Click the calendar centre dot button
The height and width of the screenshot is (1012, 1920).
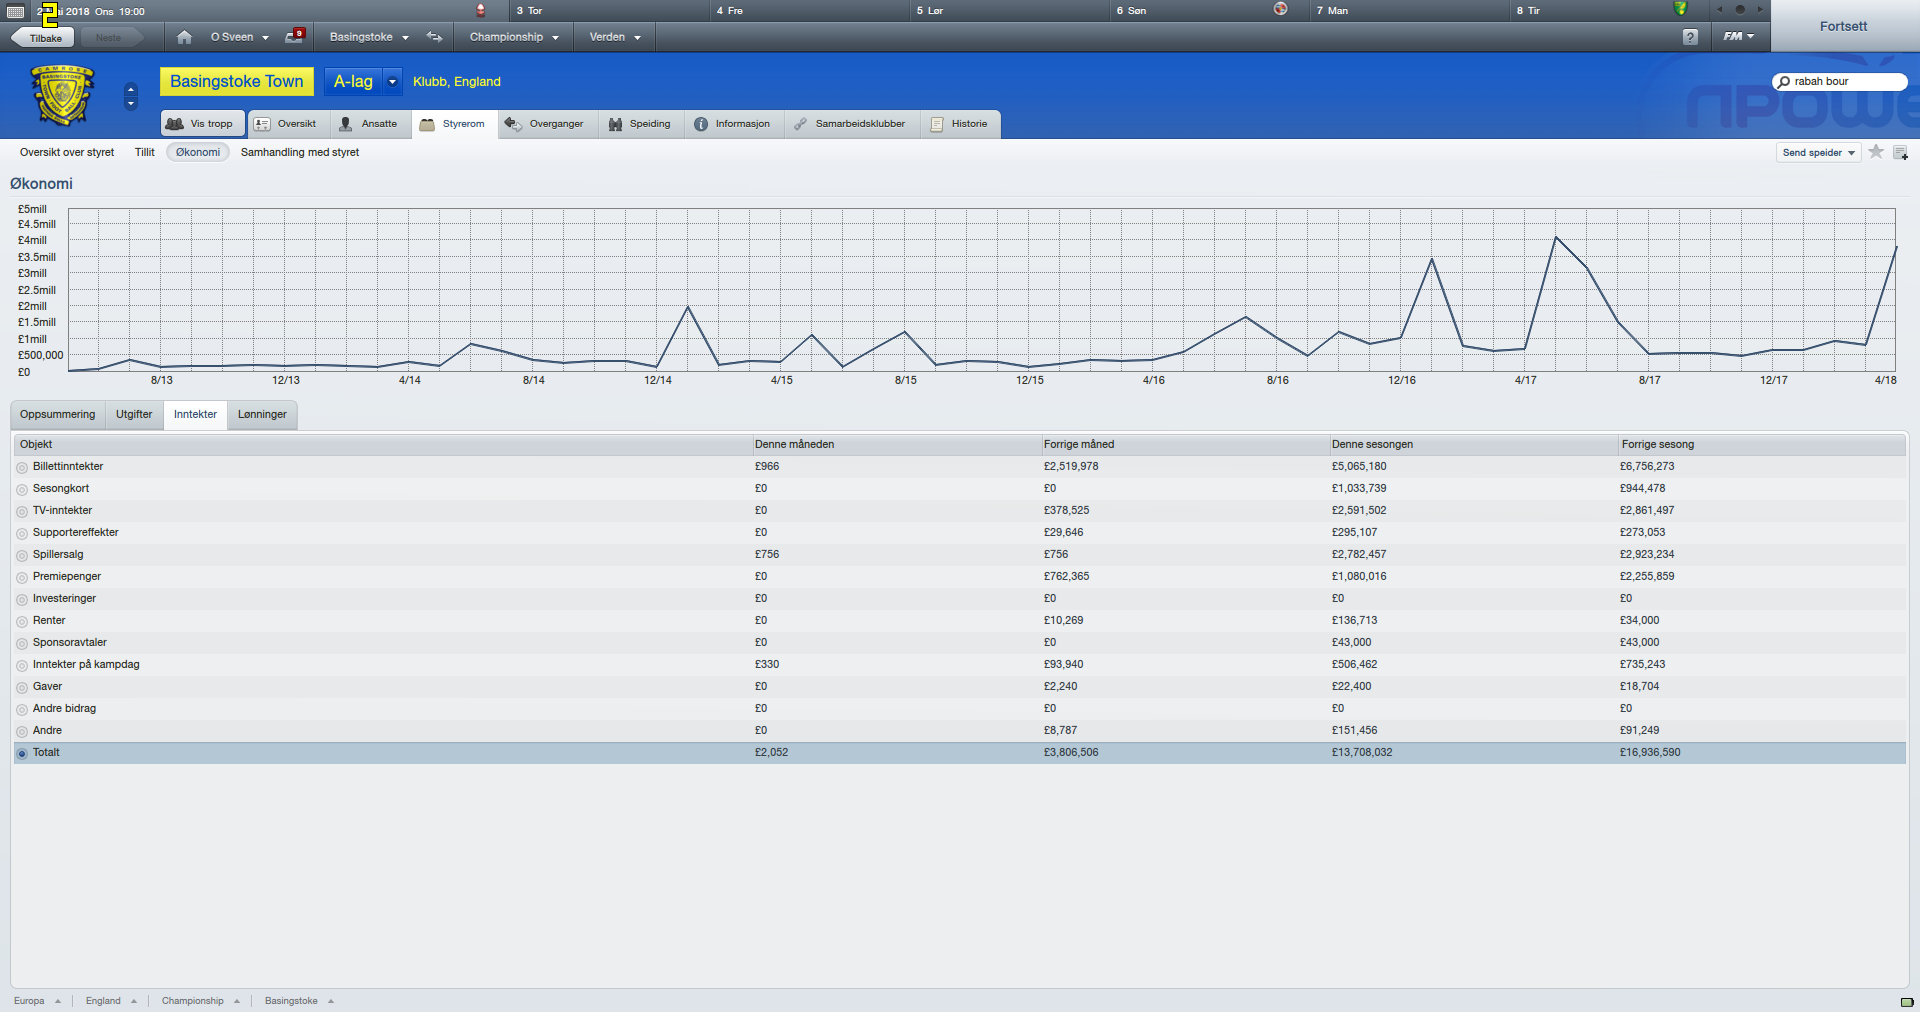pos(1740,9)
